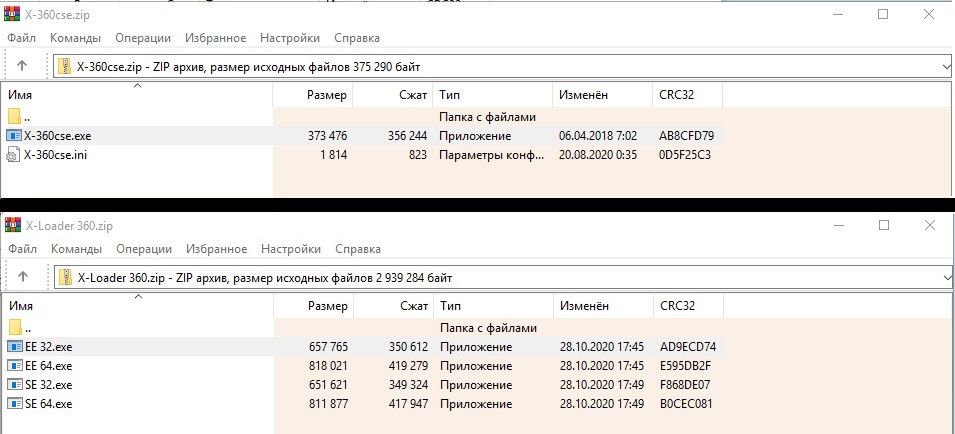Open Избранное menu in X-360cse.zip window
Image resolution: width=955 pixels, height=434 pixels.
click(216, 38)
